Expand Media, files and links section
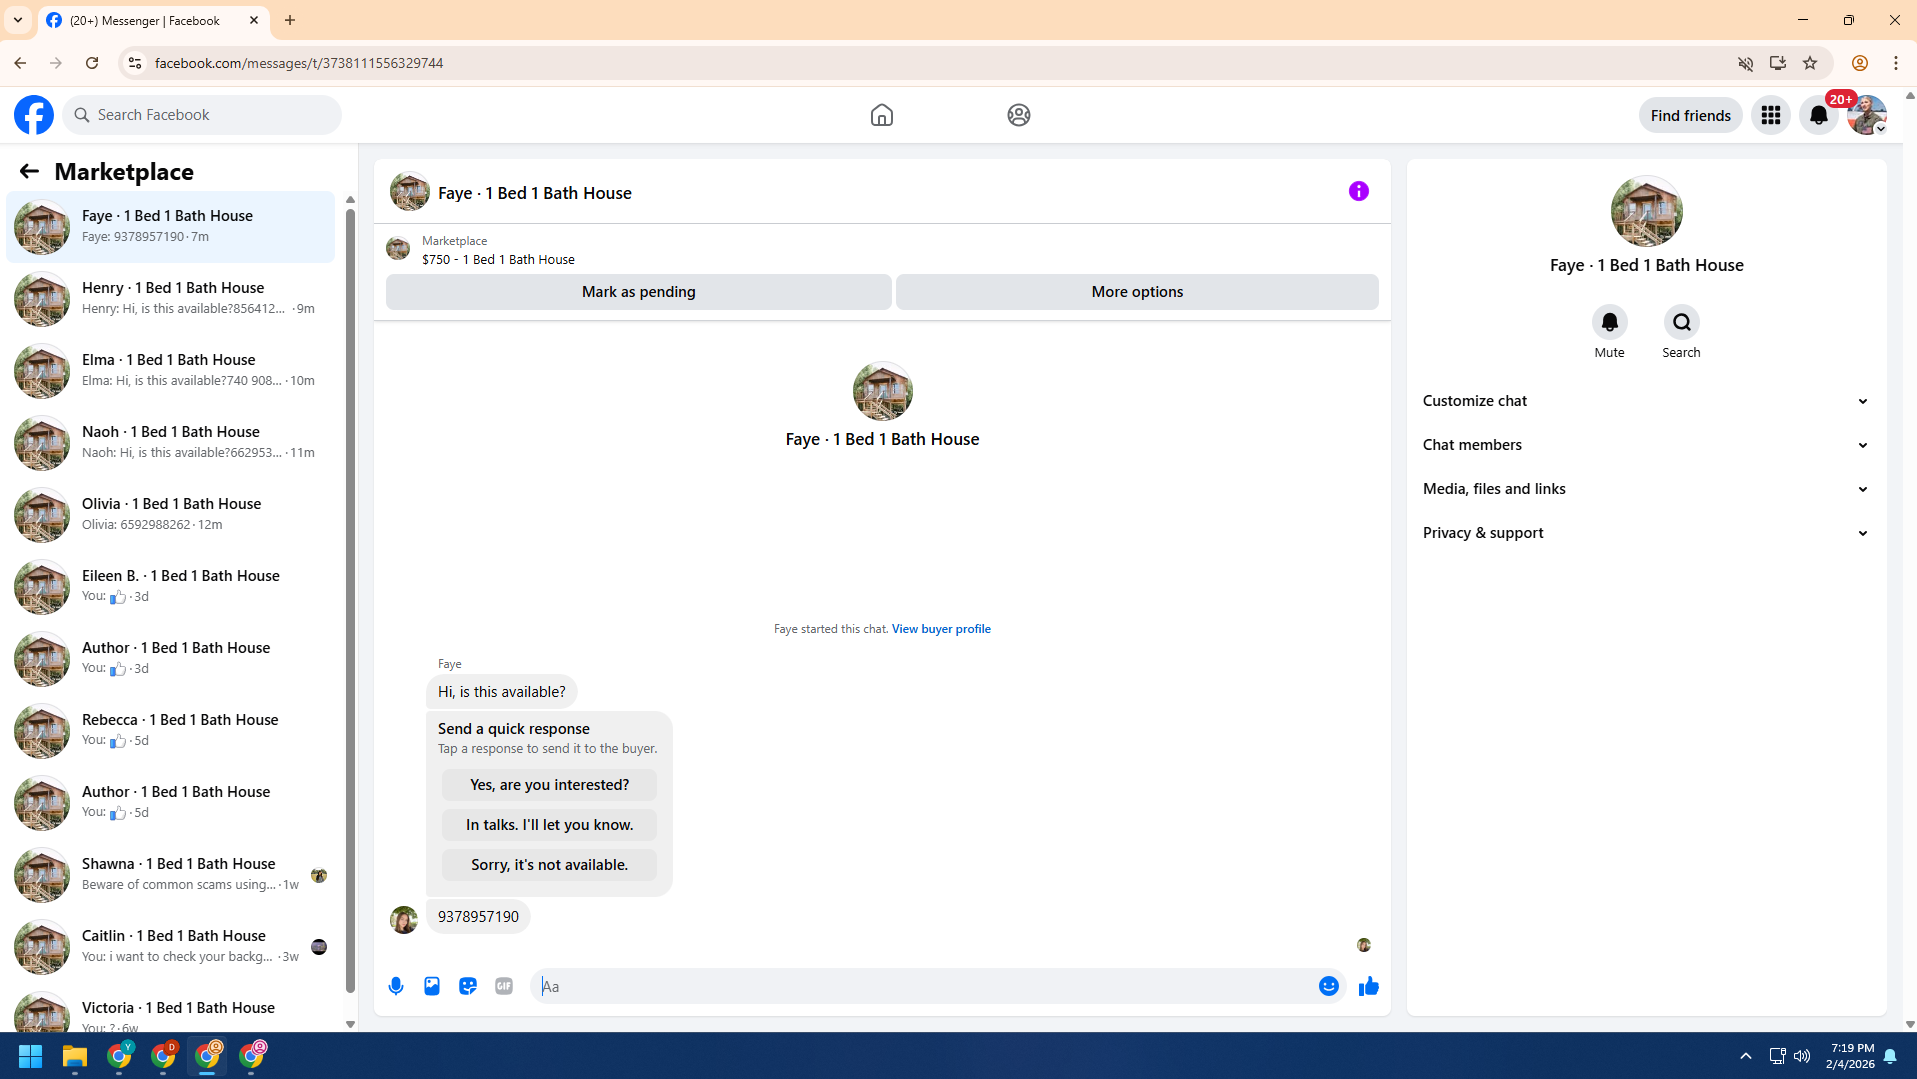Viewport: 1917px width, 1079px height. click(1646, 489)
